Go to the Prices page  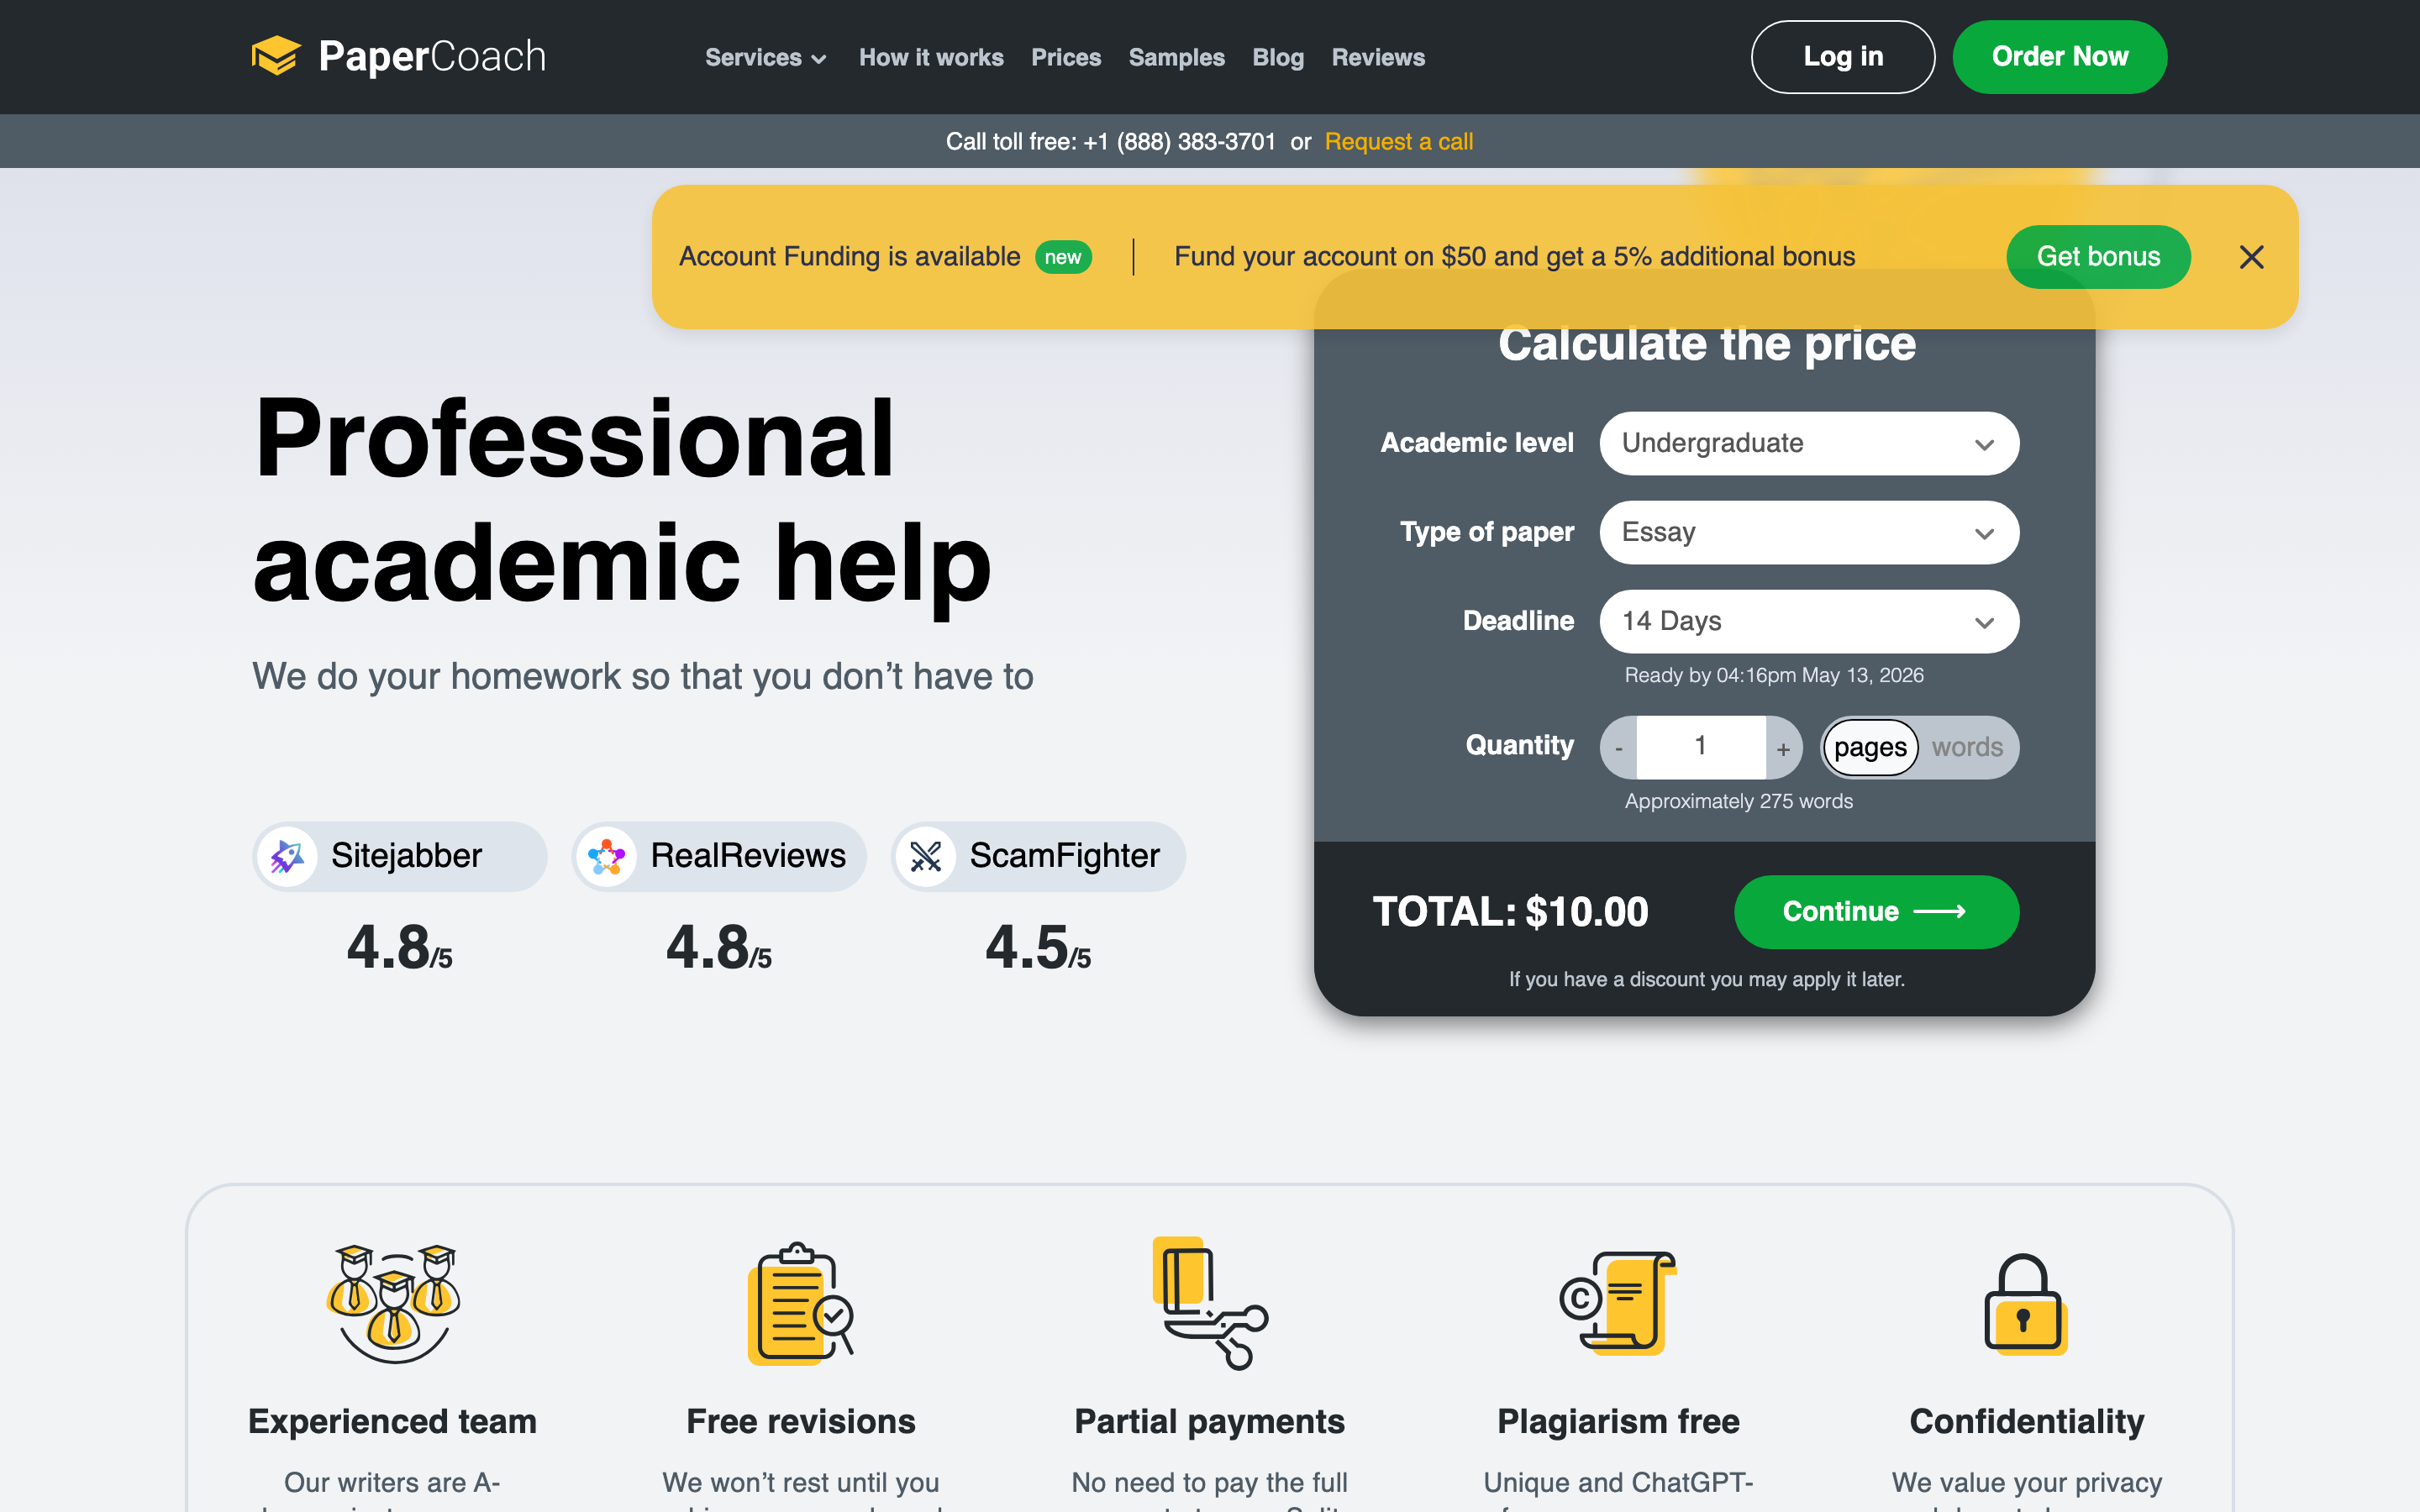(1066, 57)
